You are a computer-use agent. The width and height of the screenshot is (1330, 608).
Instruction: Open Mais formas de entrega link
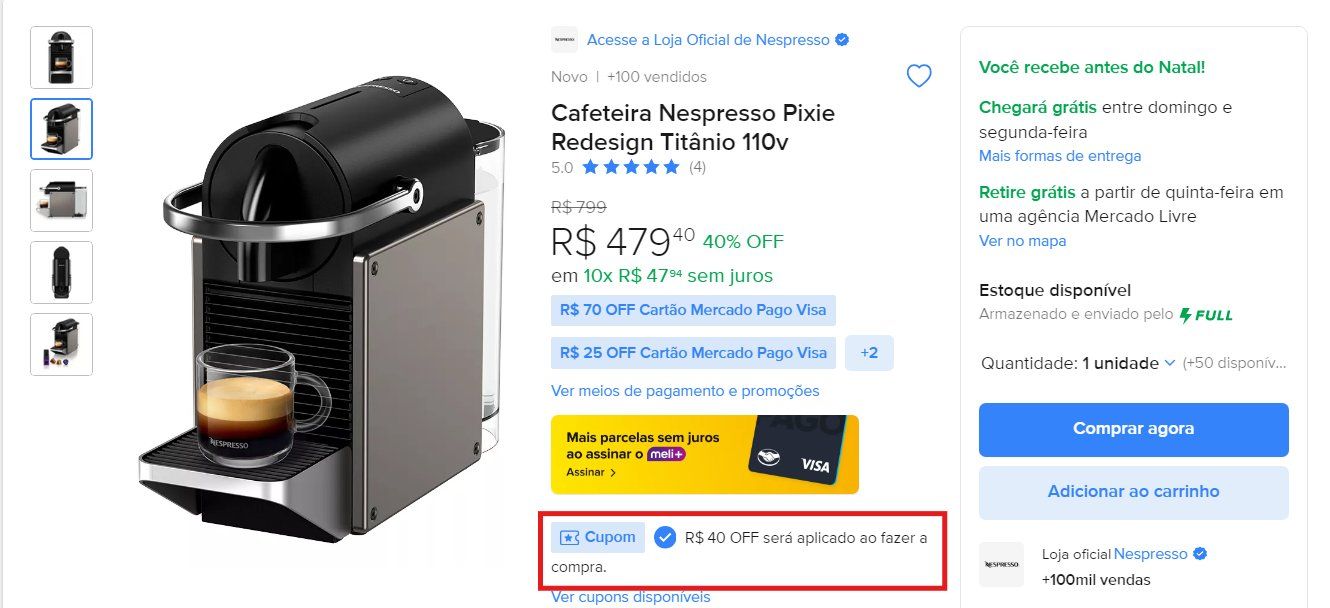pyautogui.click(x=1060, y=156)
